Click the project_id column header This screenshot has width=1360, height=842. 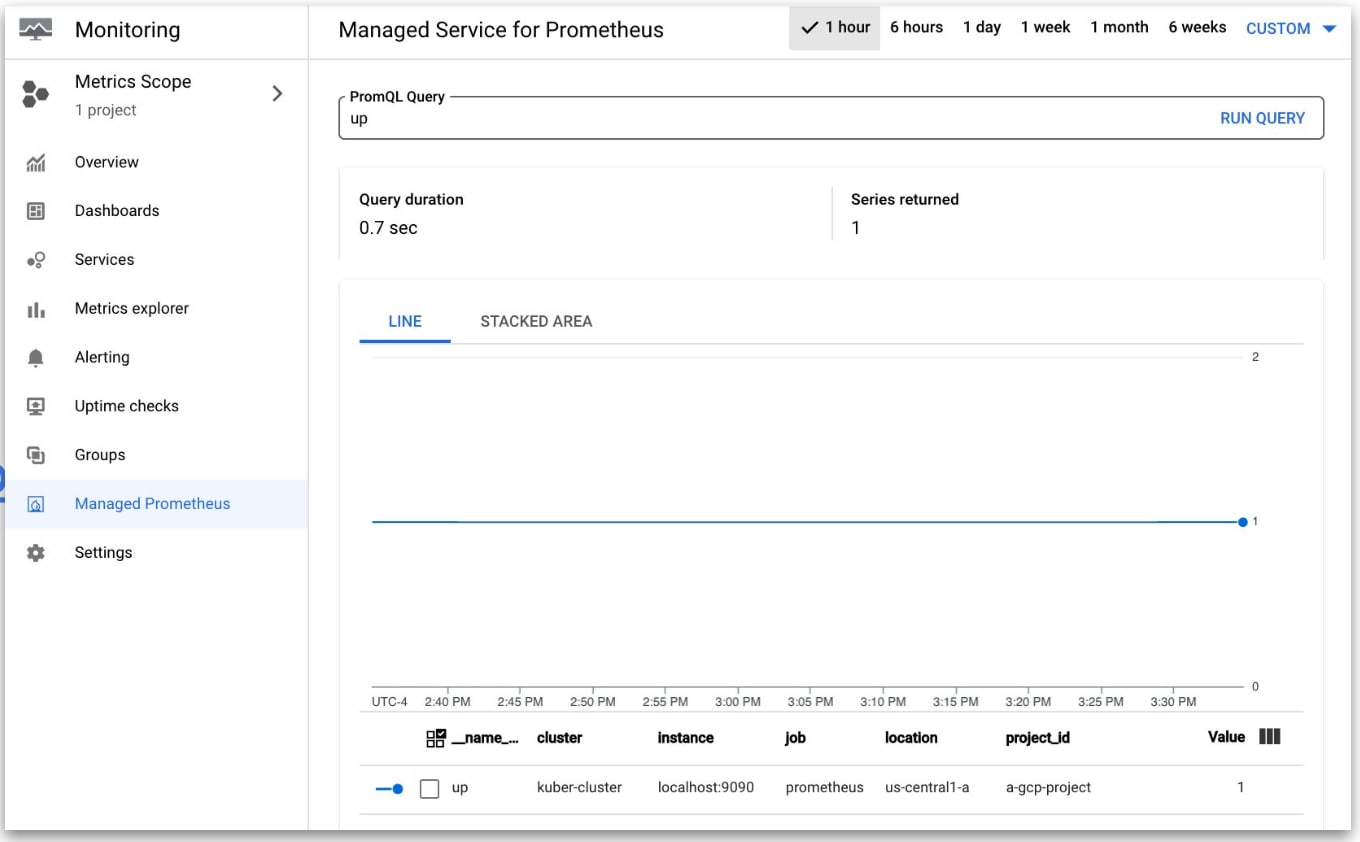pyautogui.click(x=1038, y=738)
